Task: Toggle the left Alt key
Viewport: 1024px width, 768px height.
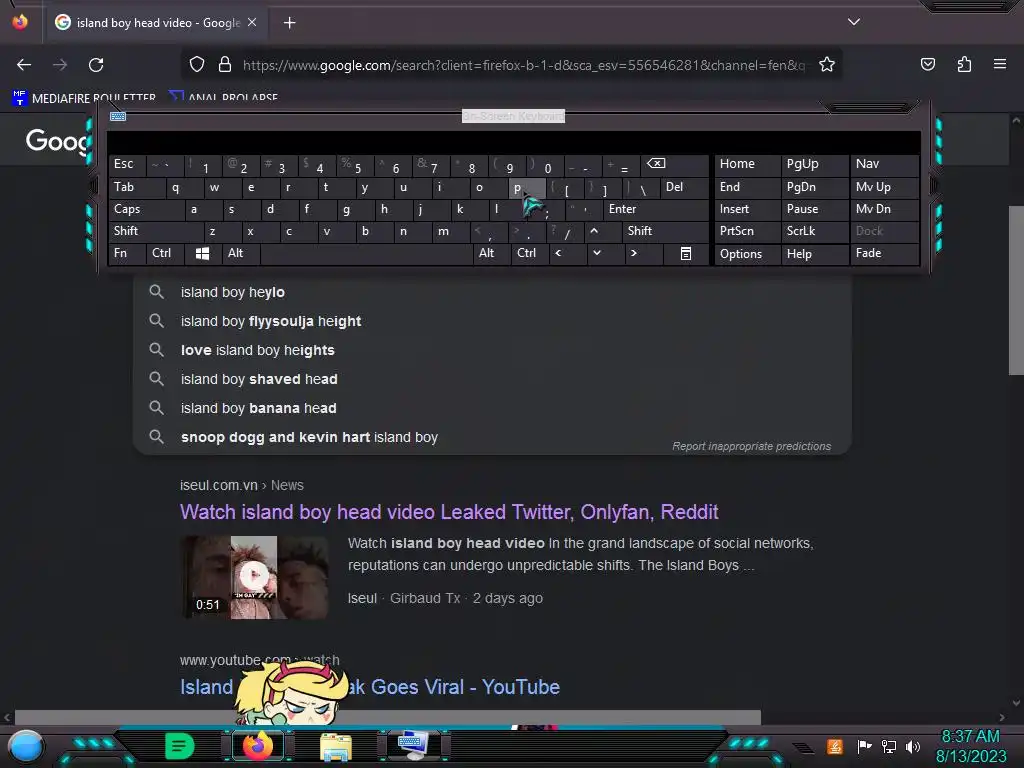Action: coord(241,253)
